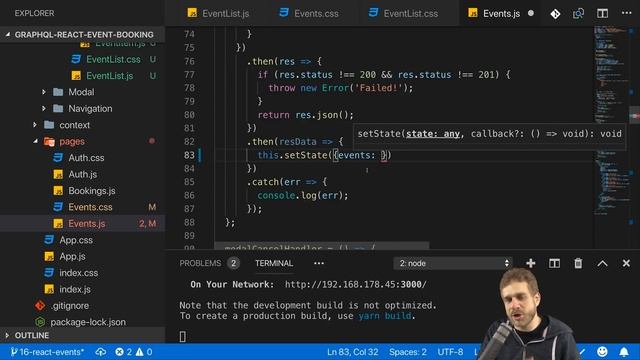Click the git branch 16-react-events
640x360 pixels.
(x=47, y=352)
